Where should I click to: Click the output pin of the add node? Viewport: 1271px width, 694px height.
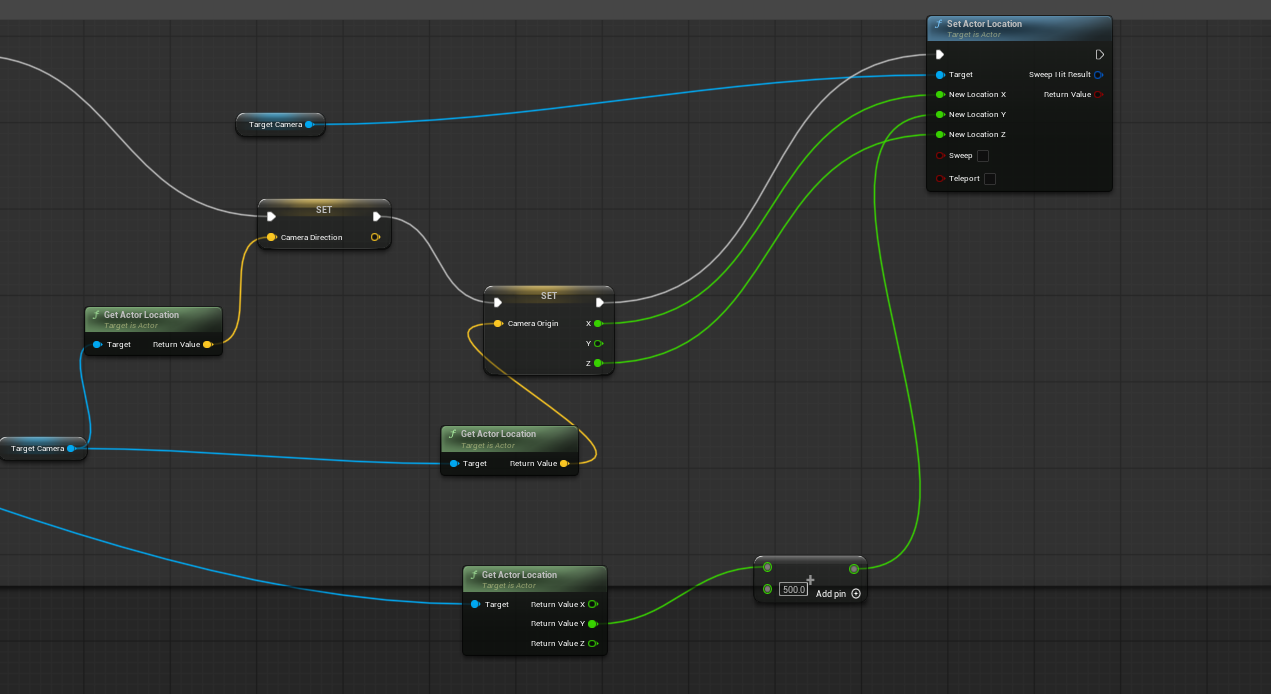click(x=853, y=569)
